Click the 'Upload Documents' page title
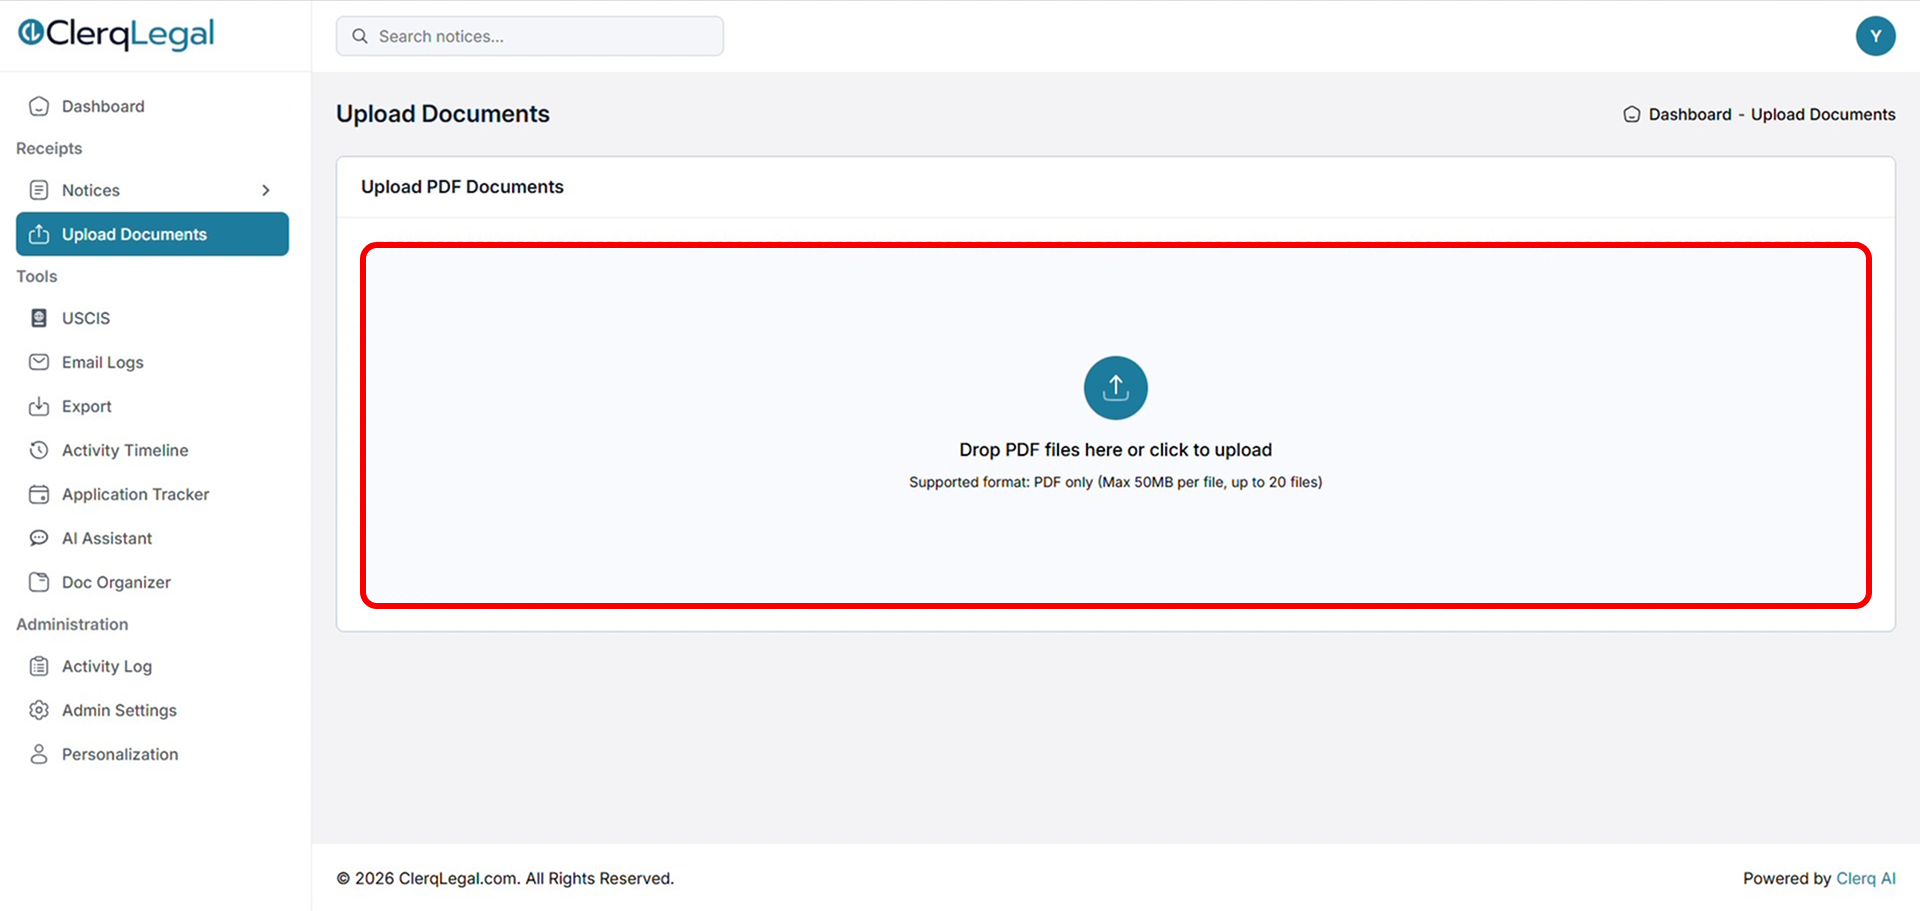 (443, 114)
